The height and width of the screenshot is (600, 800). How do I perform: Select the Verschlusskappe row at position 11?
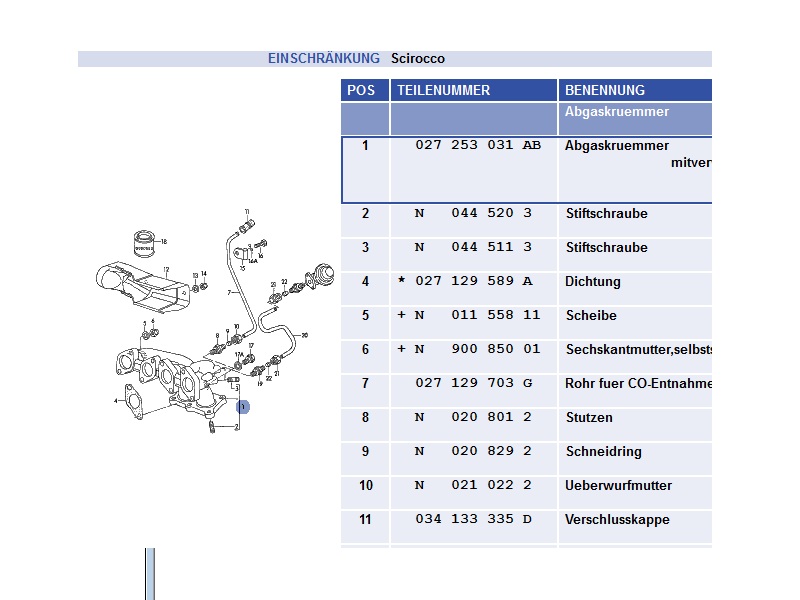click(616, 520)
